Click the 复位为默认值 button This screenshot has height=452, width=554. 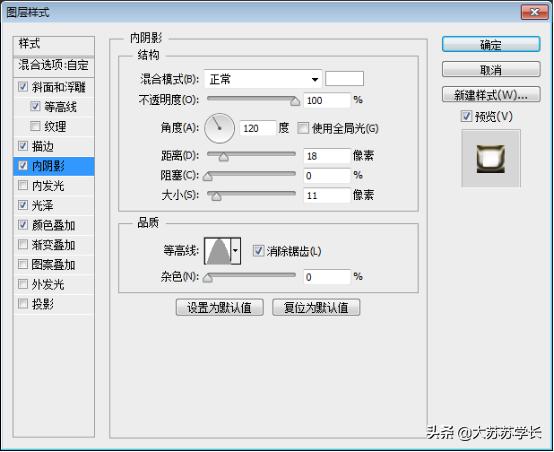click(x=316, y=307)
